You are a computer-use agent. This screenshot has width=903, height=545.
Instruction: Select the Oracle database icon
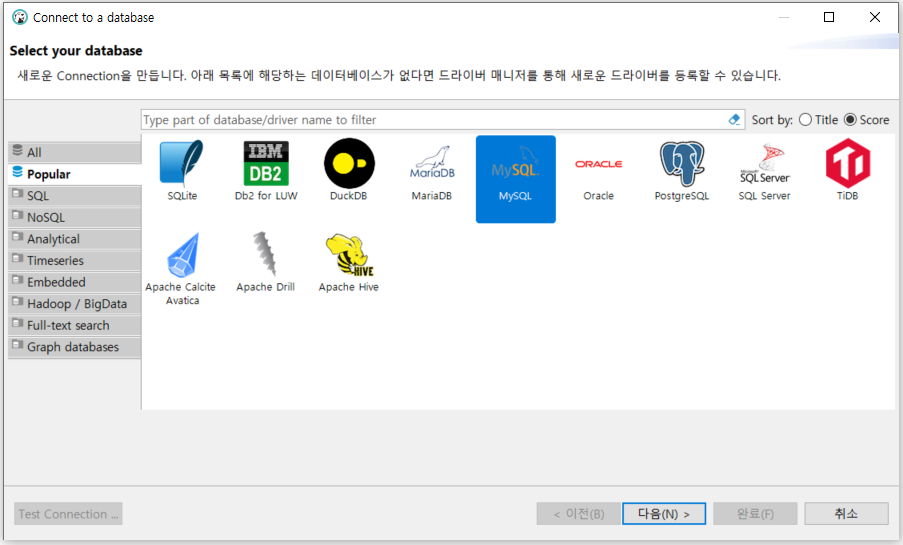point(598,164)
